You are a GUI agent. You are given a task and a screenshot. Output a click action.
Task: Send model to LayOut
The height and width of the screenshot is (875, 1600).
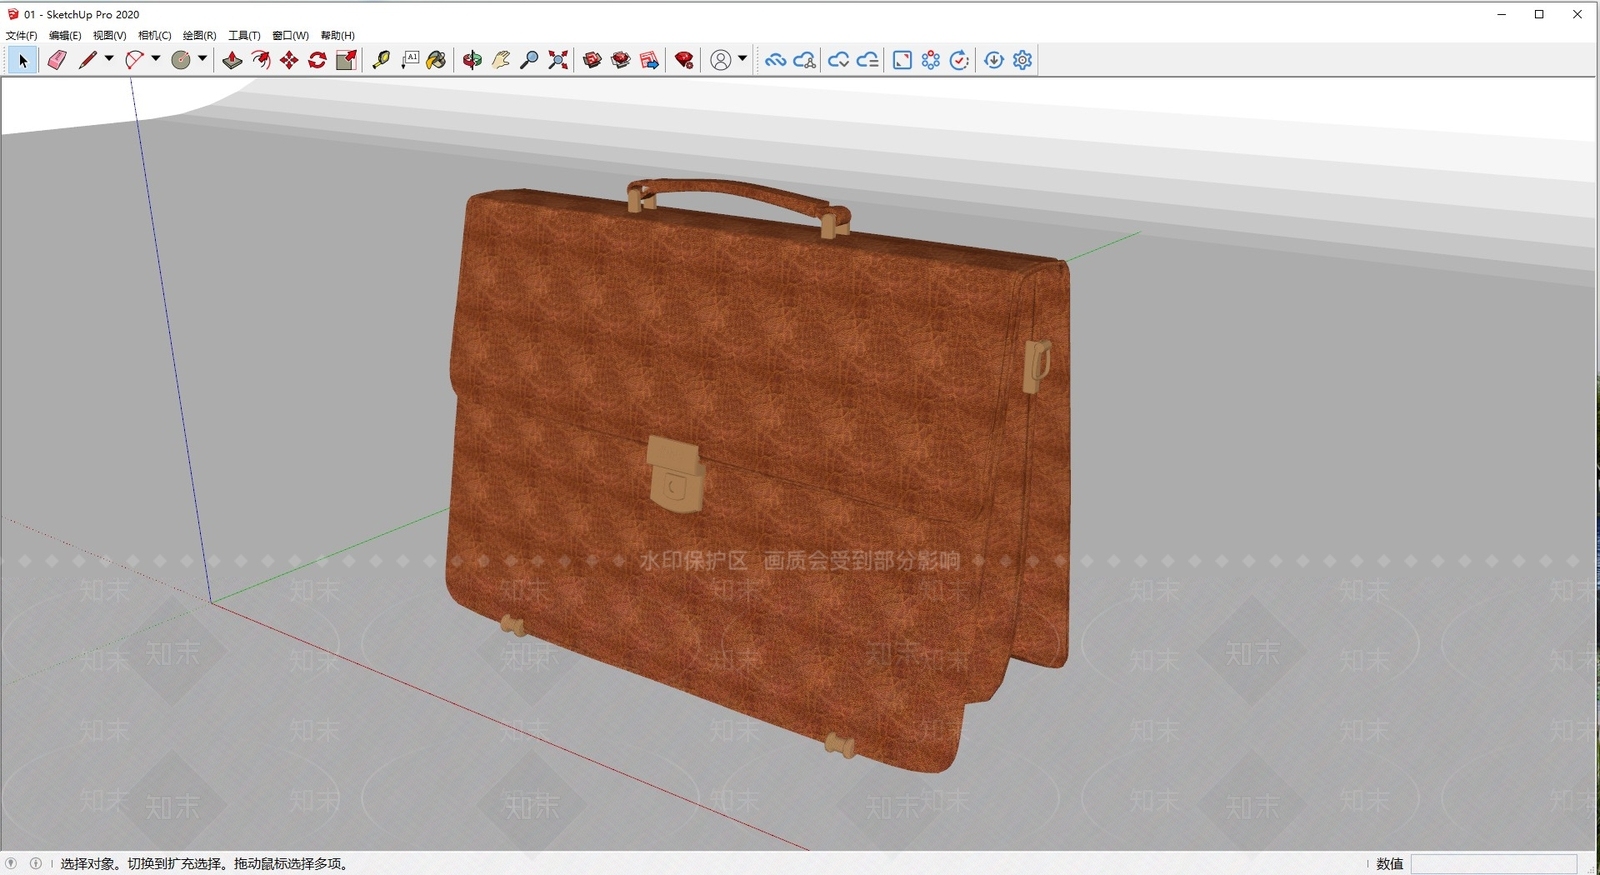click(x=649, y=60)
